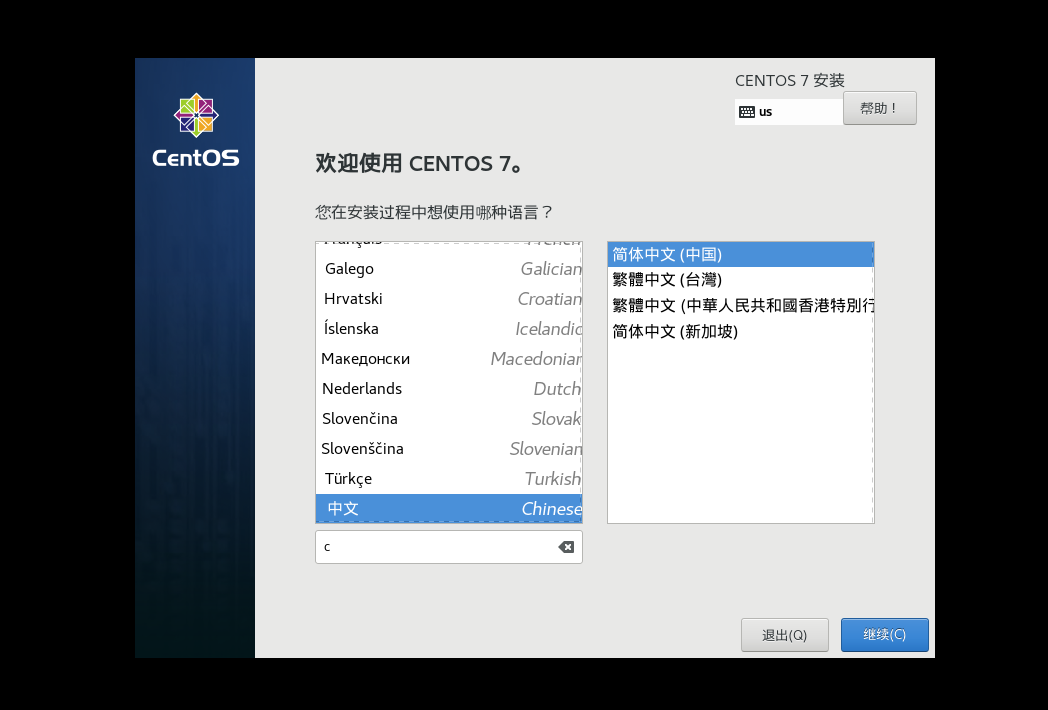Select Türkçe Turkish language
This screenshot has height=710, width=1048.
448,479
